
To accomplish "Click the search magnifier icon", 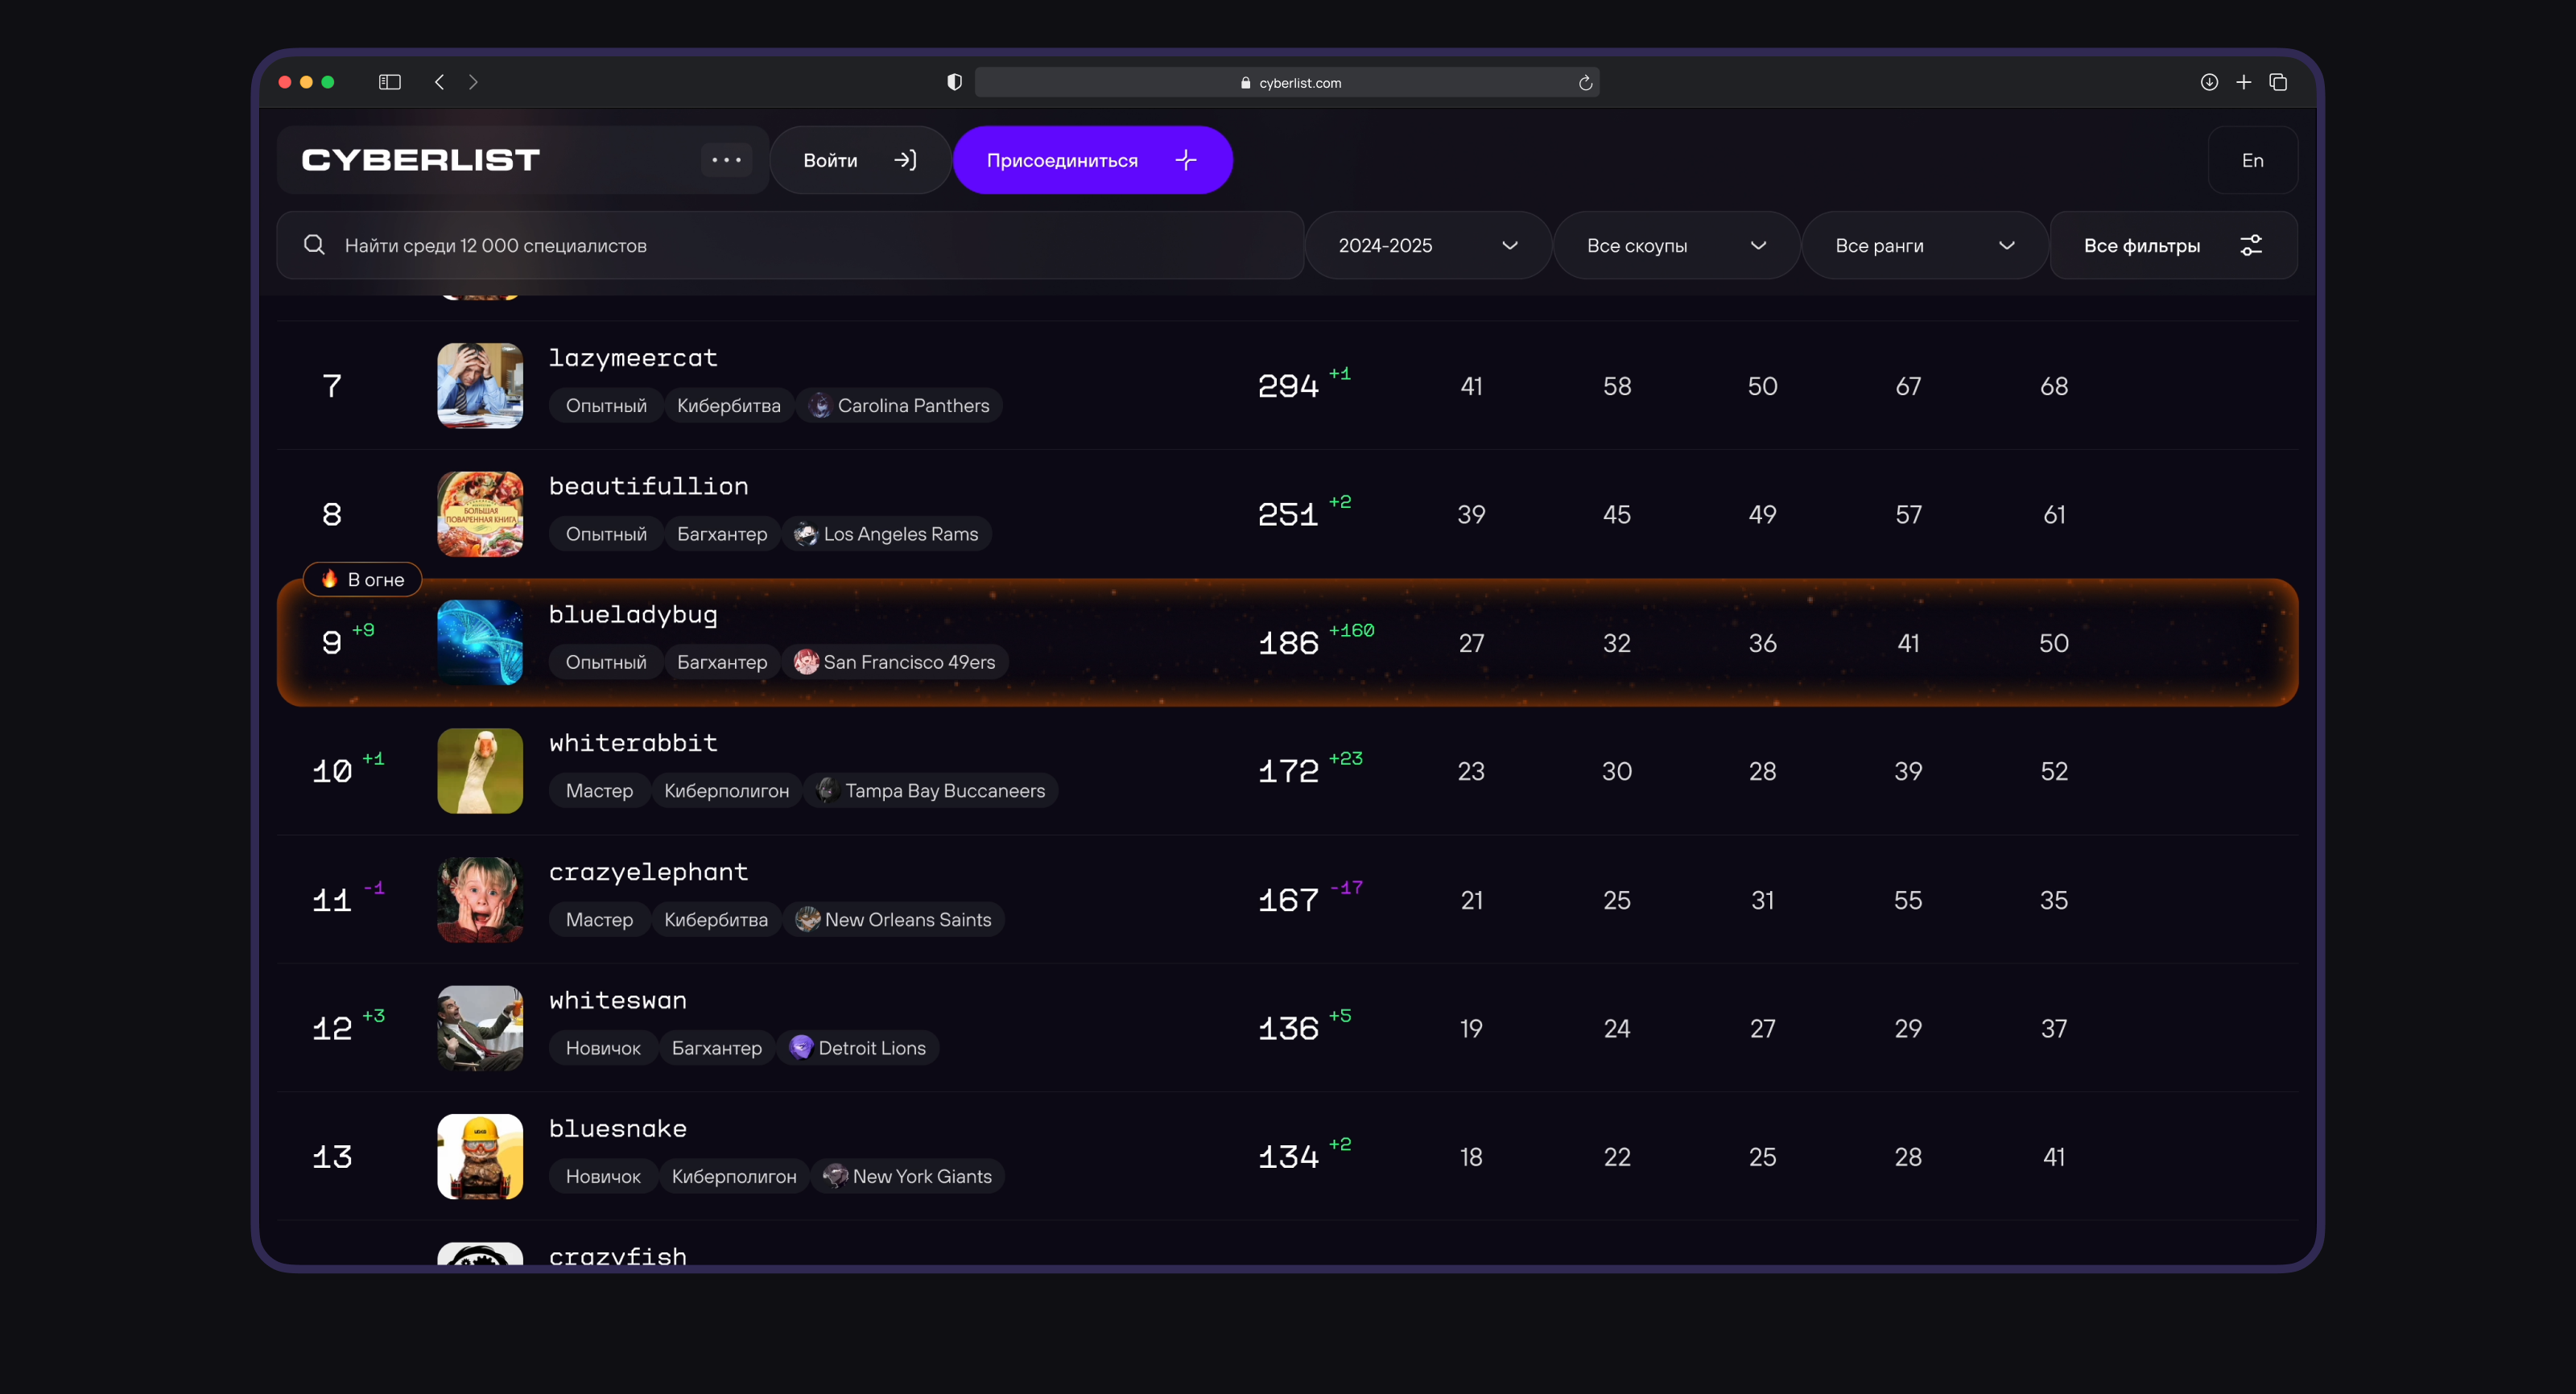I will (x=314, y=245).
